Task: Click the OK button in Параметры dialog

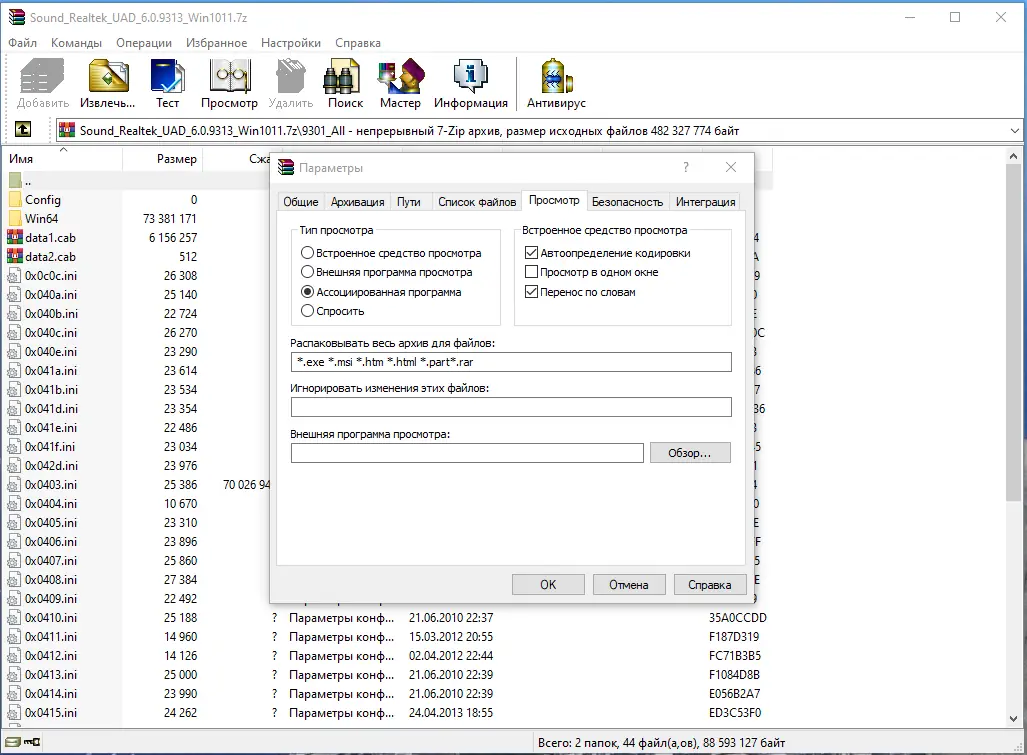Action: pos(548,585)
